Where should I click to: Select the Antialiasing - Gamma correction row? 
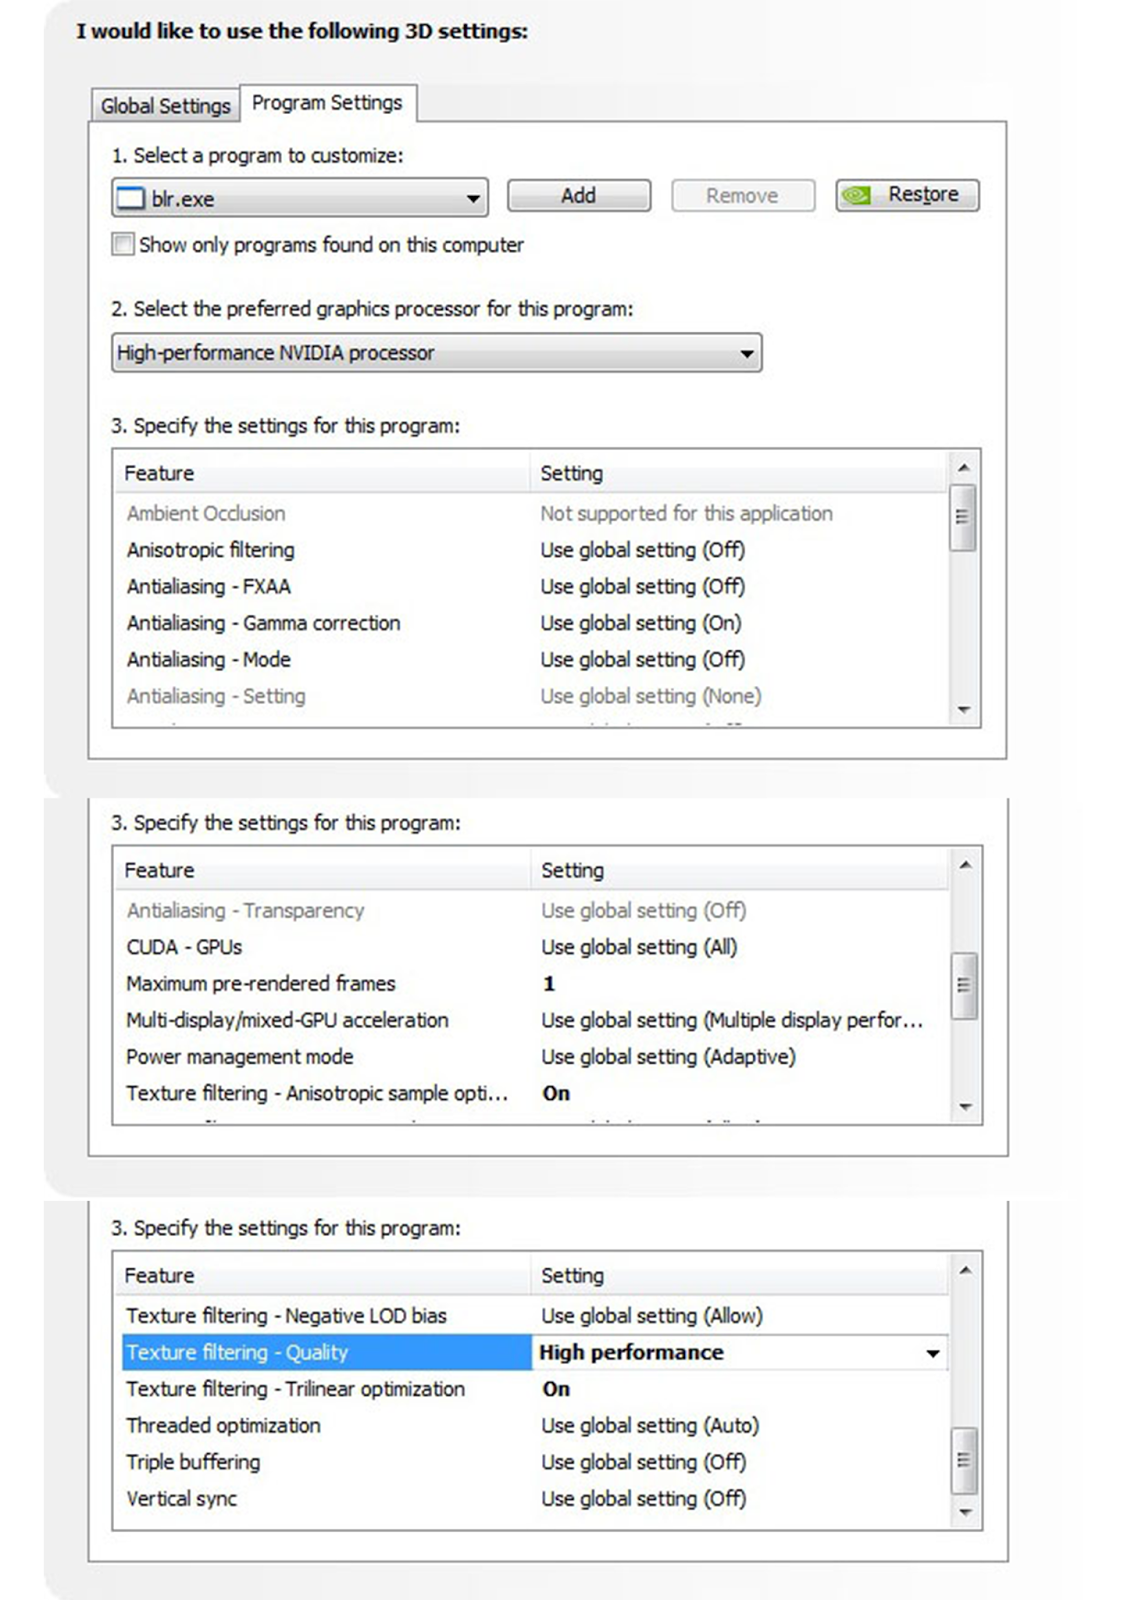pyautogui.click(x=530, y=623)
